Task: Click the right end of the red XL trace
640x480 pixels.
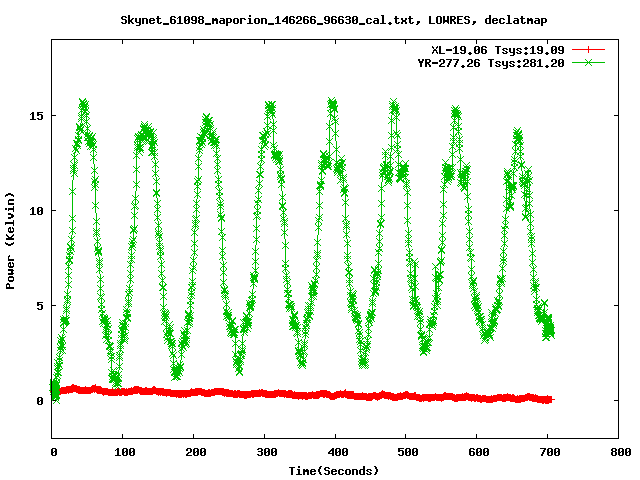Action: tap(548, 399)
